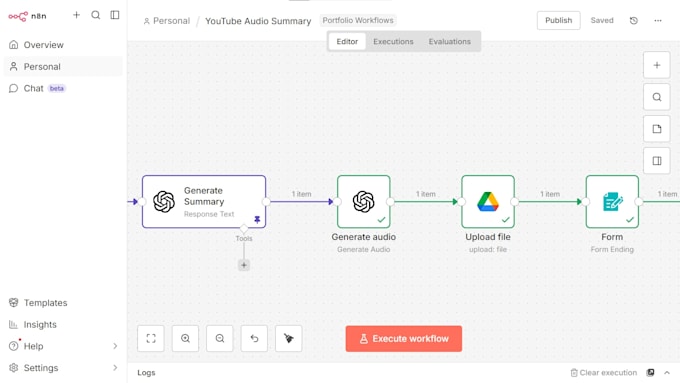Tidy up workflow with broom icon
The image size is (680, 383).
pos(288,338)
